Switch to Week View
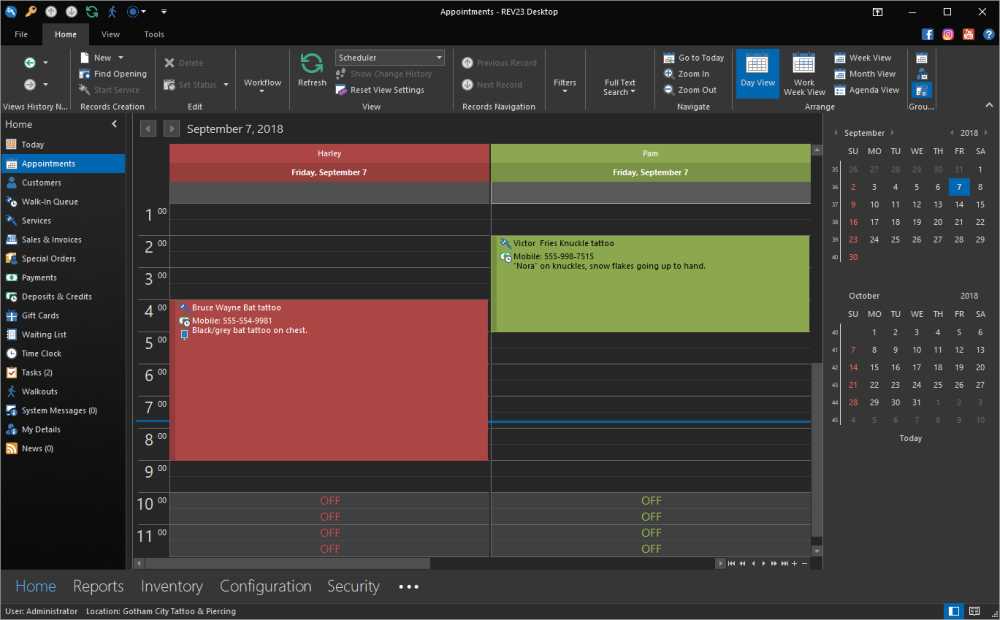1000x620 pixels. [863, 57]
